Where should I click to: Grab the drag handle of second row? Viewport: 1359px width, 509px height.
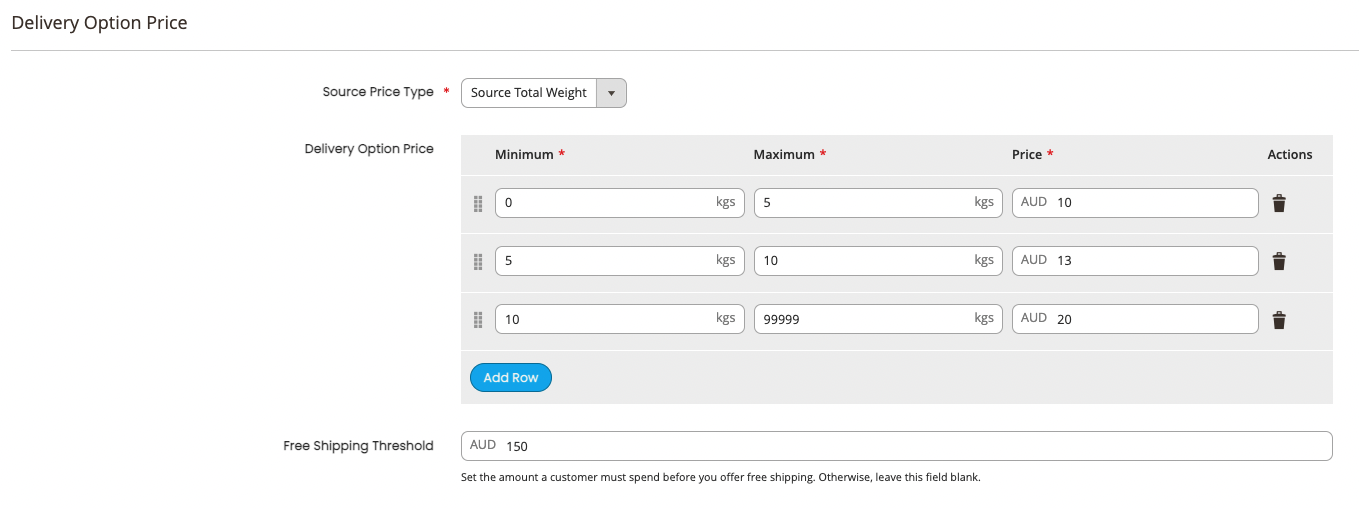[x=478, y=261]
